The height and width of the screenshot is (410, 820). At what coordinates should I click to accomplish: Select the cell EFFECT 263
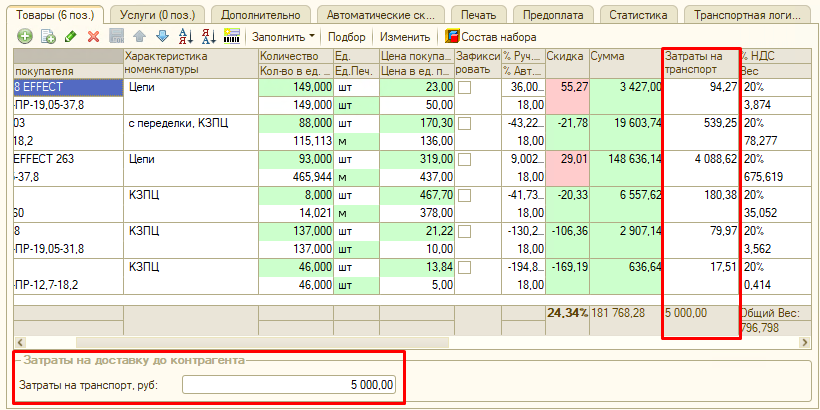[x=67, y=159]
